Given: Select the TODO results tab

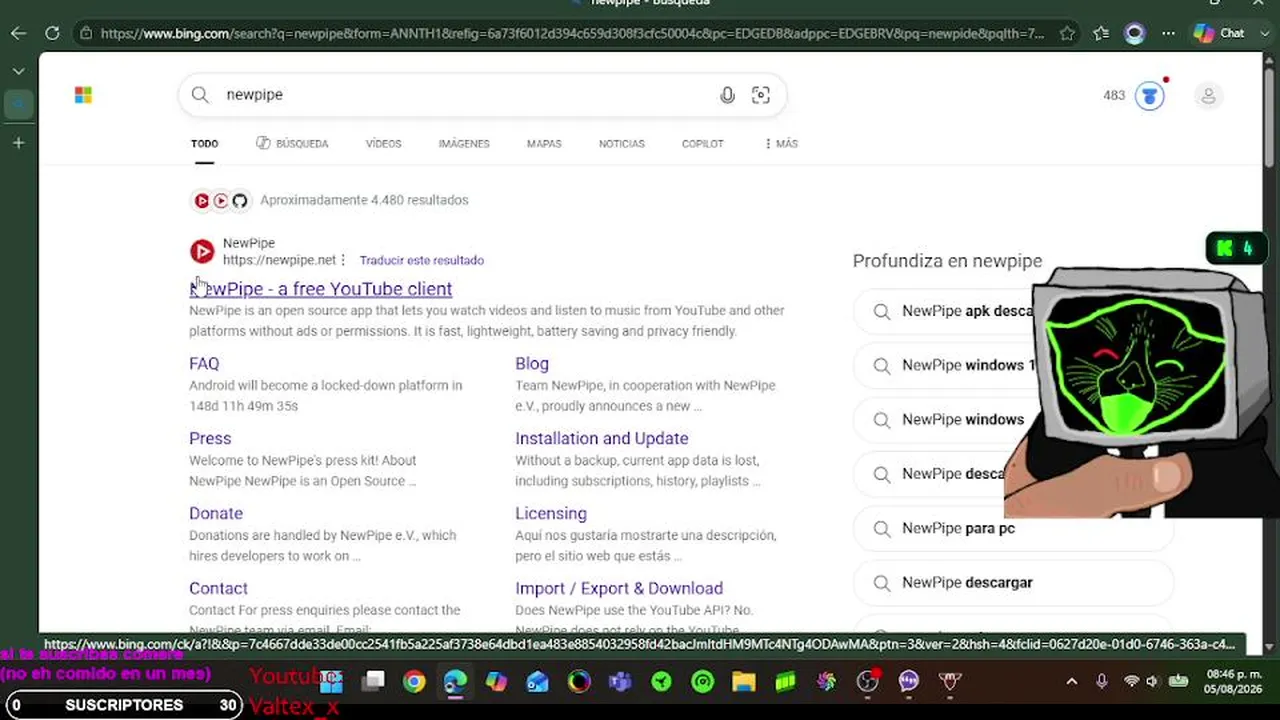Looking at the screenshot, I should (204, 144).
